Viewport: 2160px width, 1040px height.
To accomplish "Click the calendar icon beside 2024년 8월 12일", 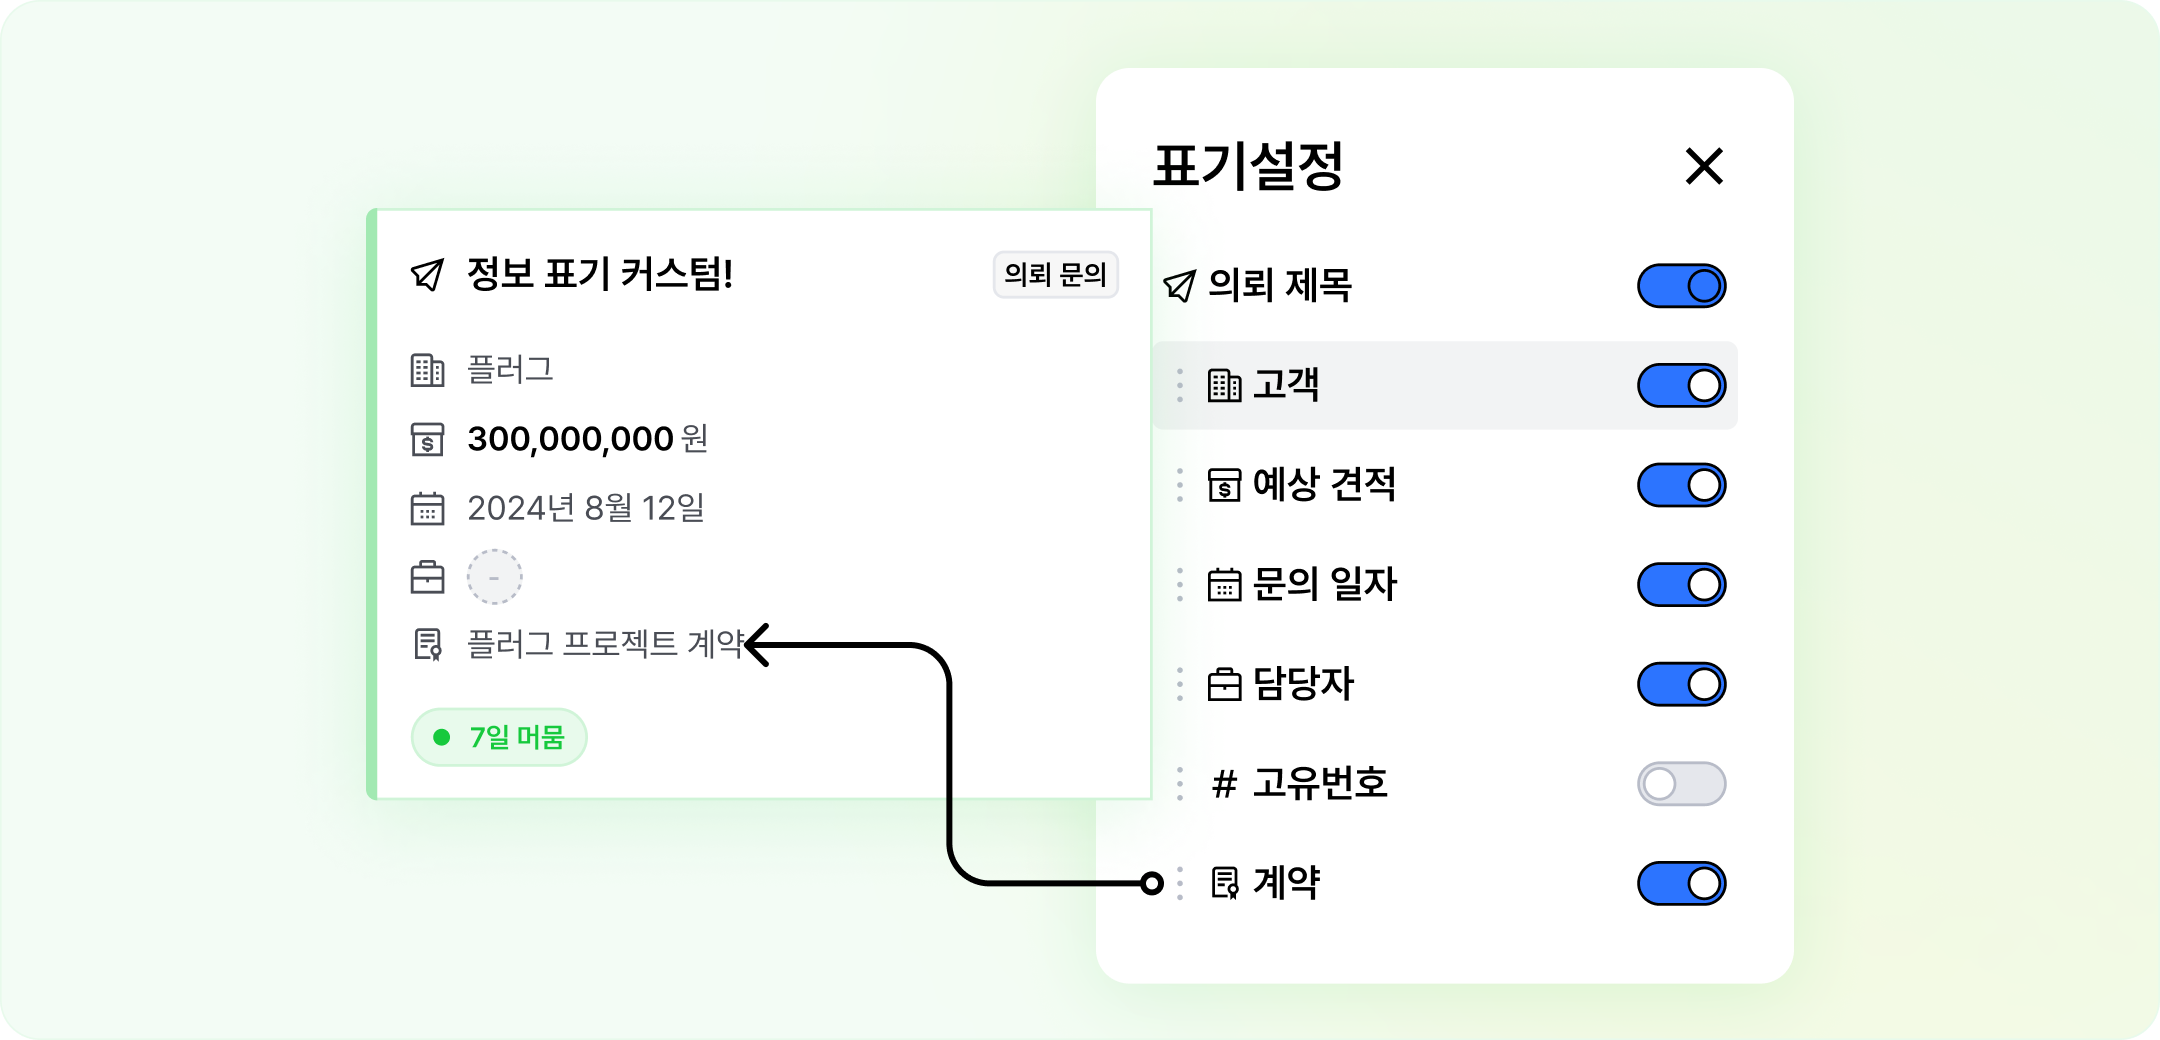I will pos(427,508).
